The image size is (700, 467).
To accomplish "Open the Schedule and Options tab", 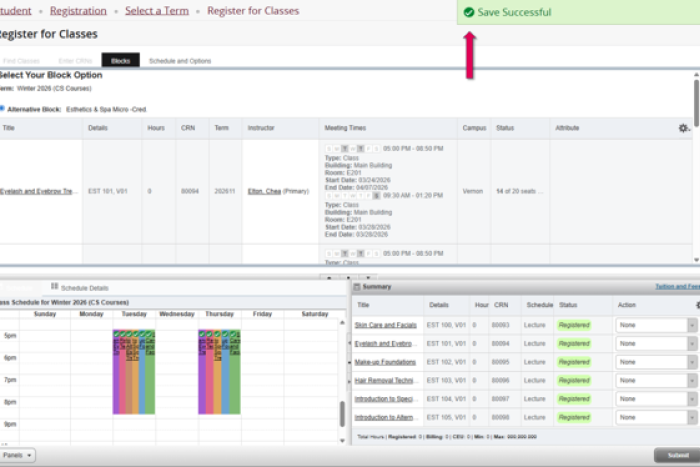I will tap(180, 61).
